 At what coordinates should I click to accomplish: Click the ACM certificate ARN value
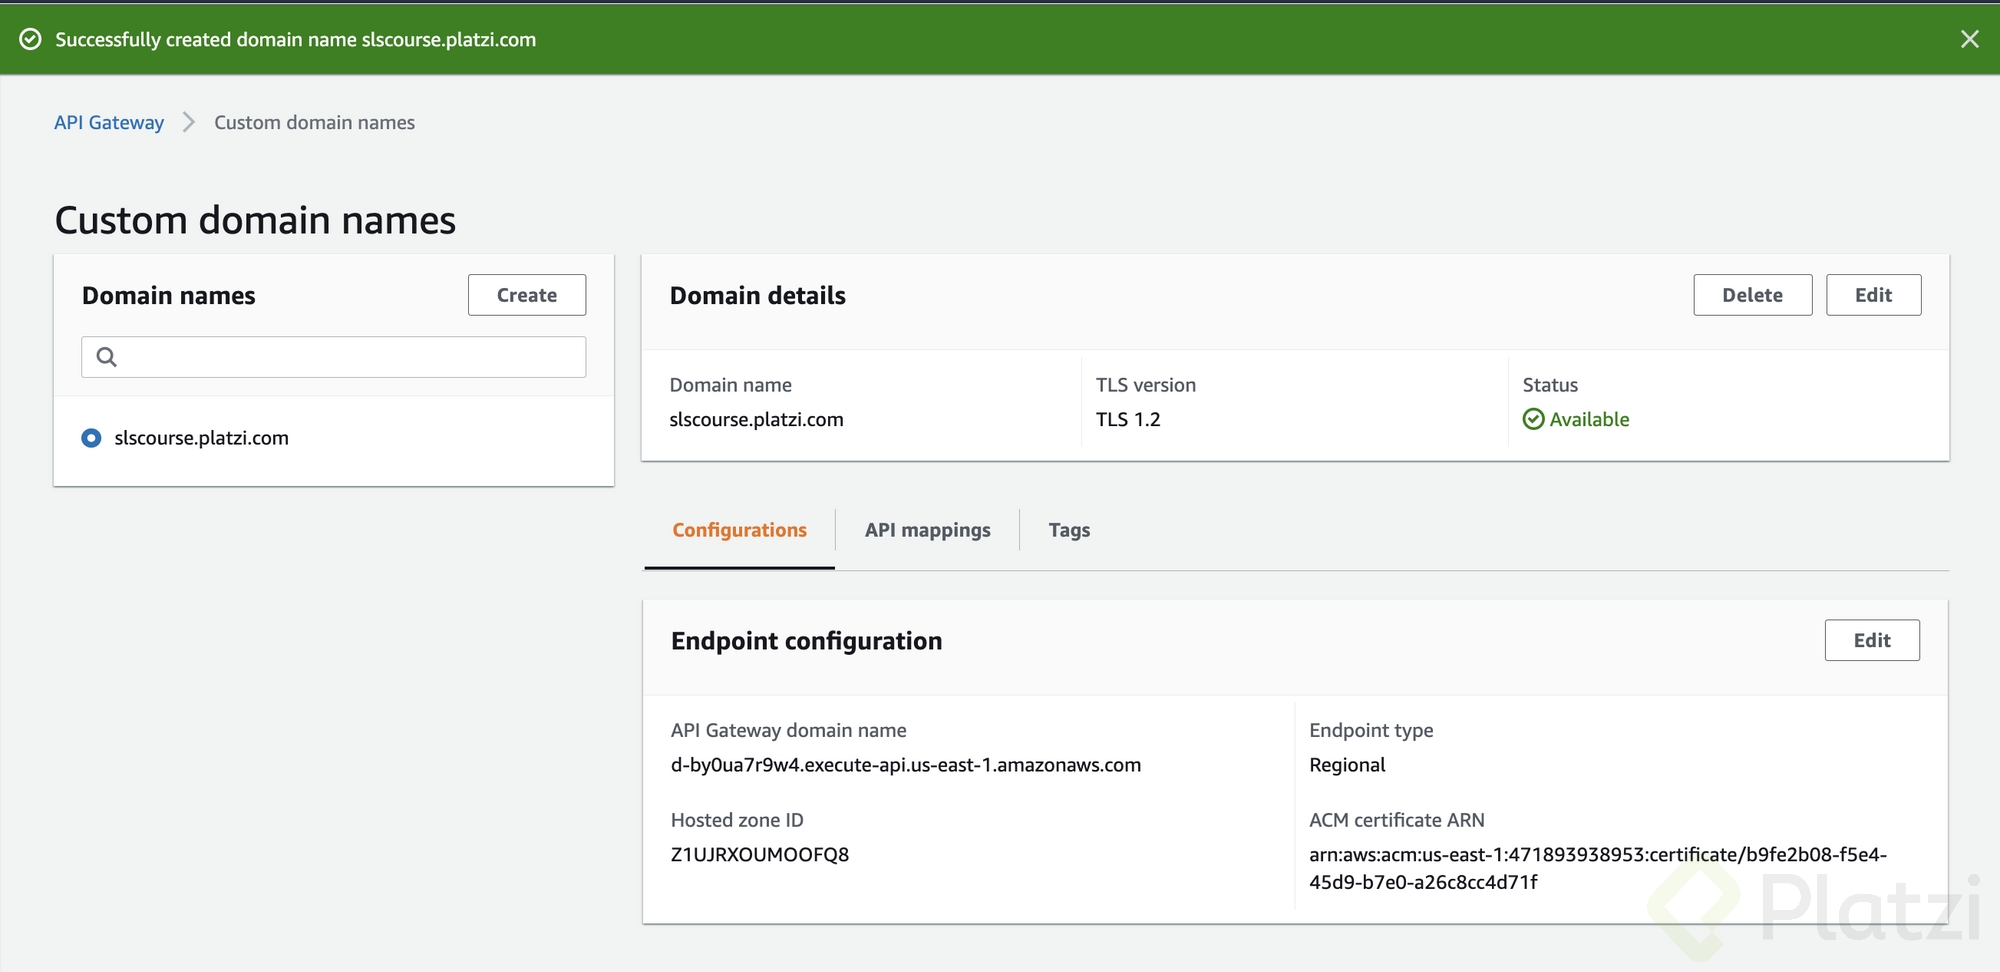[1597, 868]
